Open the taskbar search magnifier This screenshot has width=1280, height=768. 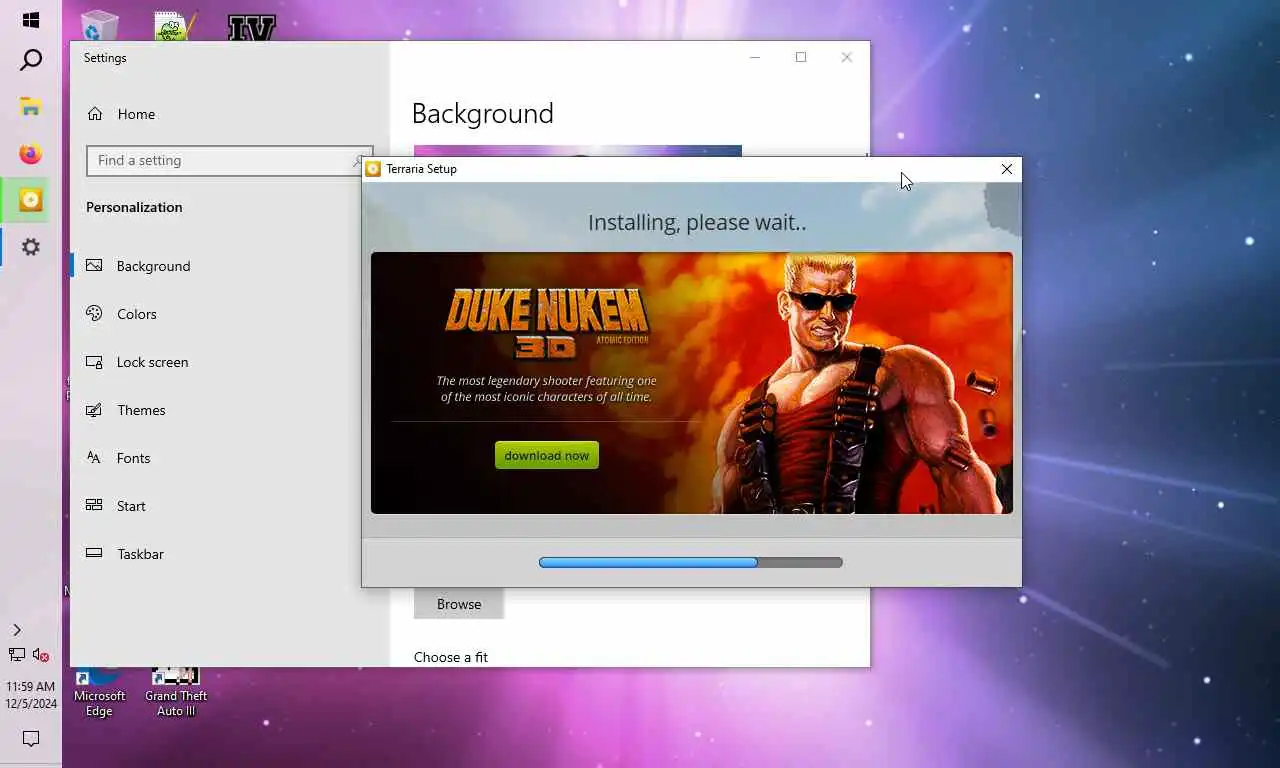(31, 60)
